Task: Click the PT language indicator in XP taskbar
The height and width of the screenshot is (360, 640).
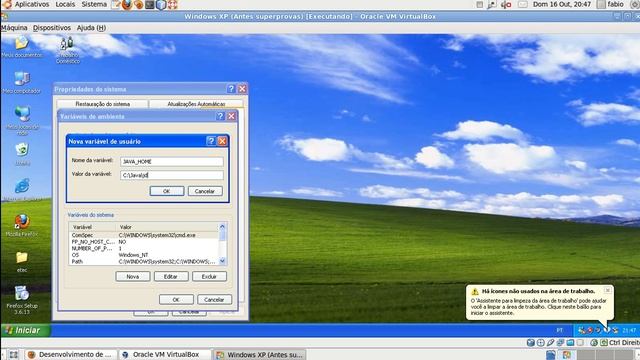Action: coord(560,330)
